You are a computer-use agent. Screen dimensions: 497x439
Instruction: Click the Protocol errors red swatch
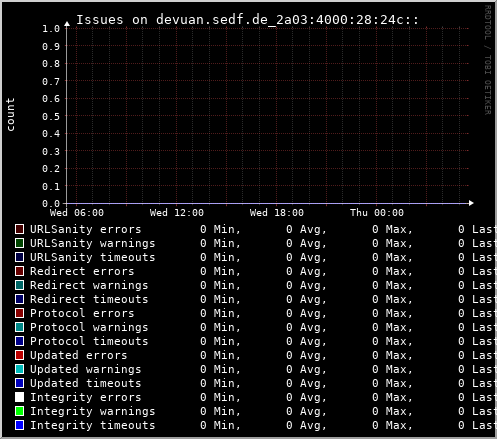20,313
